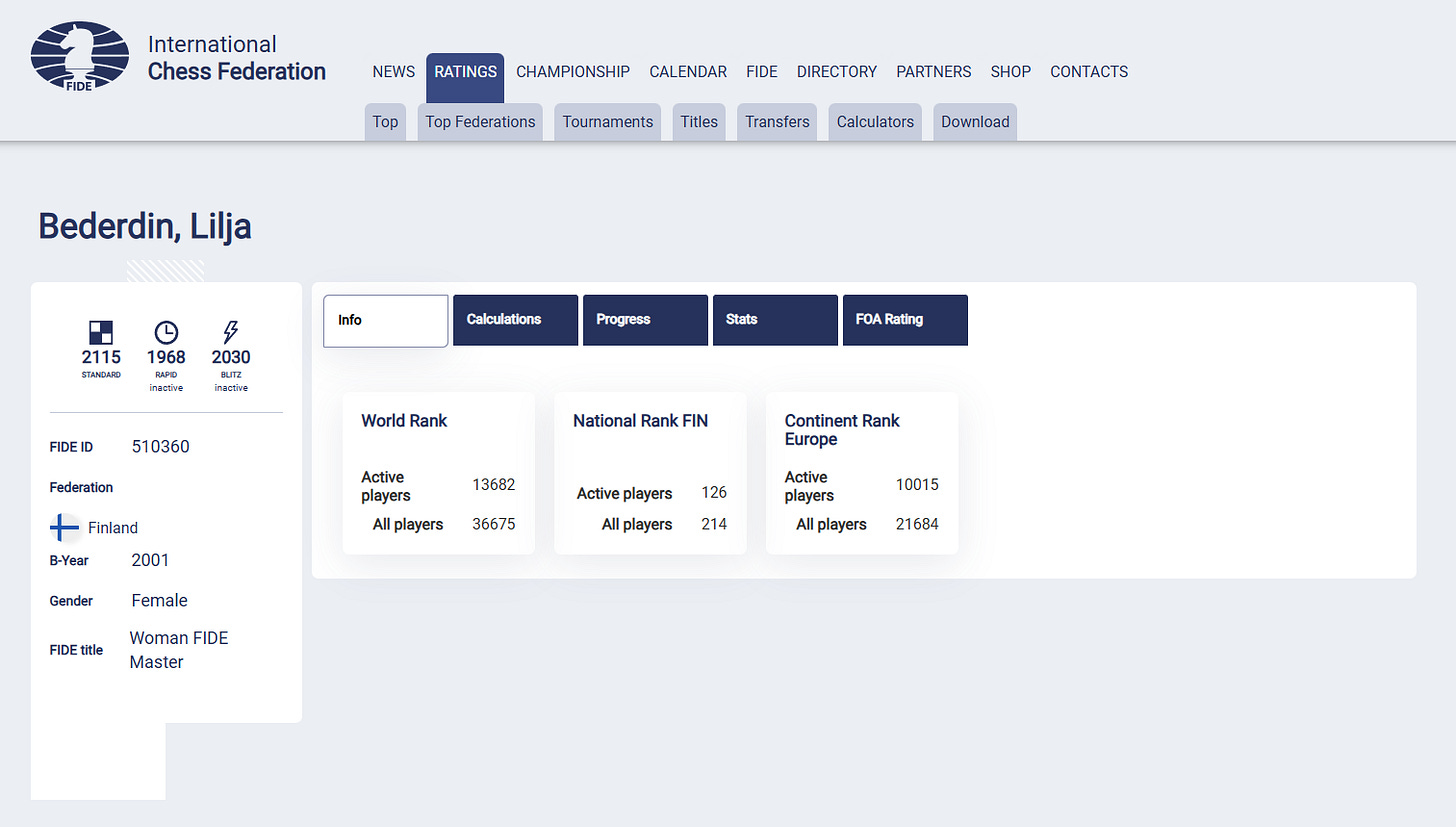Click the International Chess Federation title
1456x827 pixels.
(x=237, y=58)
